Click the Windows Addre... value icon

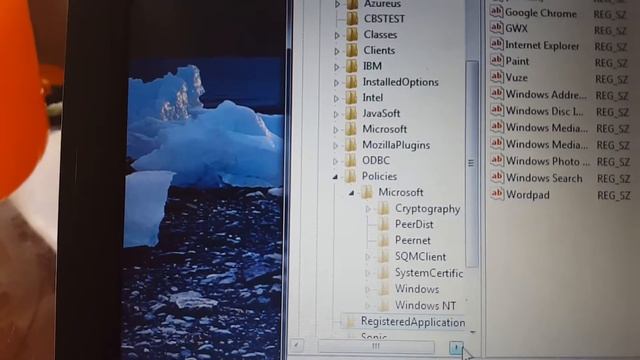pos(497,93)
